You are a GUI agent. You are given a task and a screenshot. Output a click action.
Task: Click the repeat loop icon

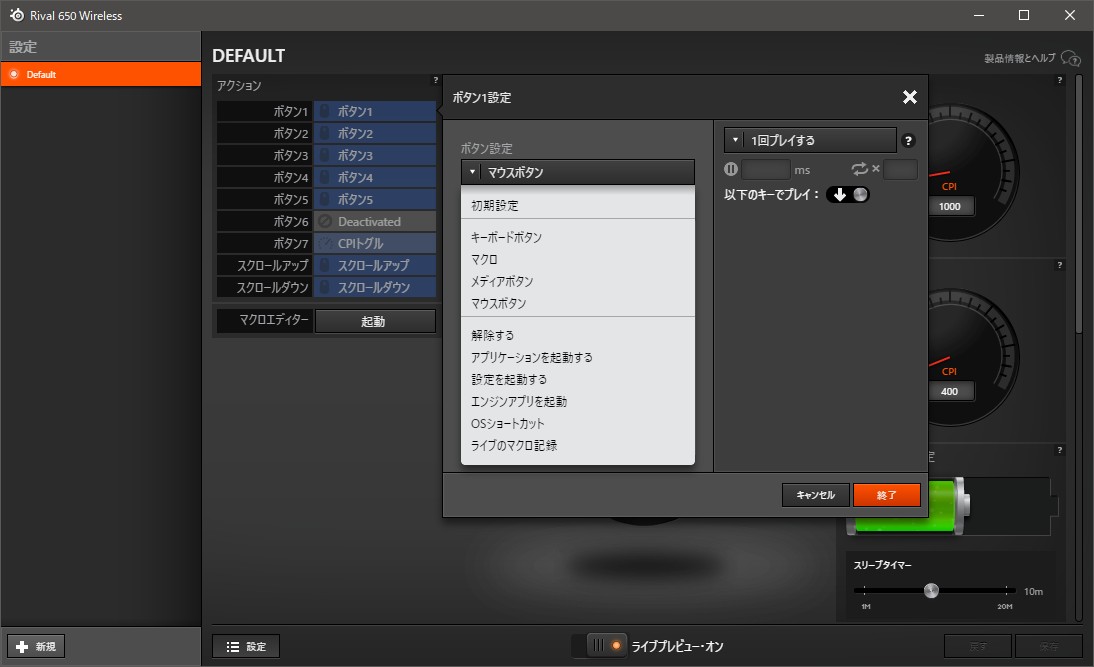tap(860, 169)
